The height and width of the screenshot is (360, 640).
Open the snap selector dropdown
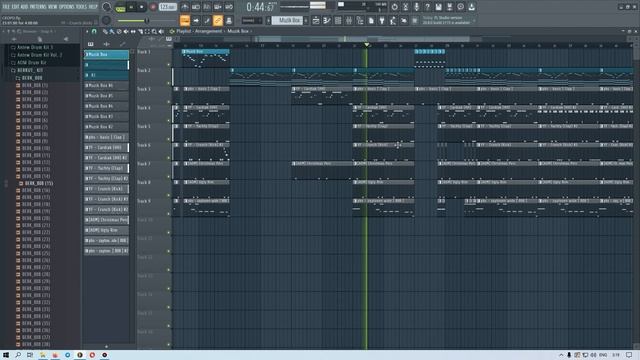(251, 20)
